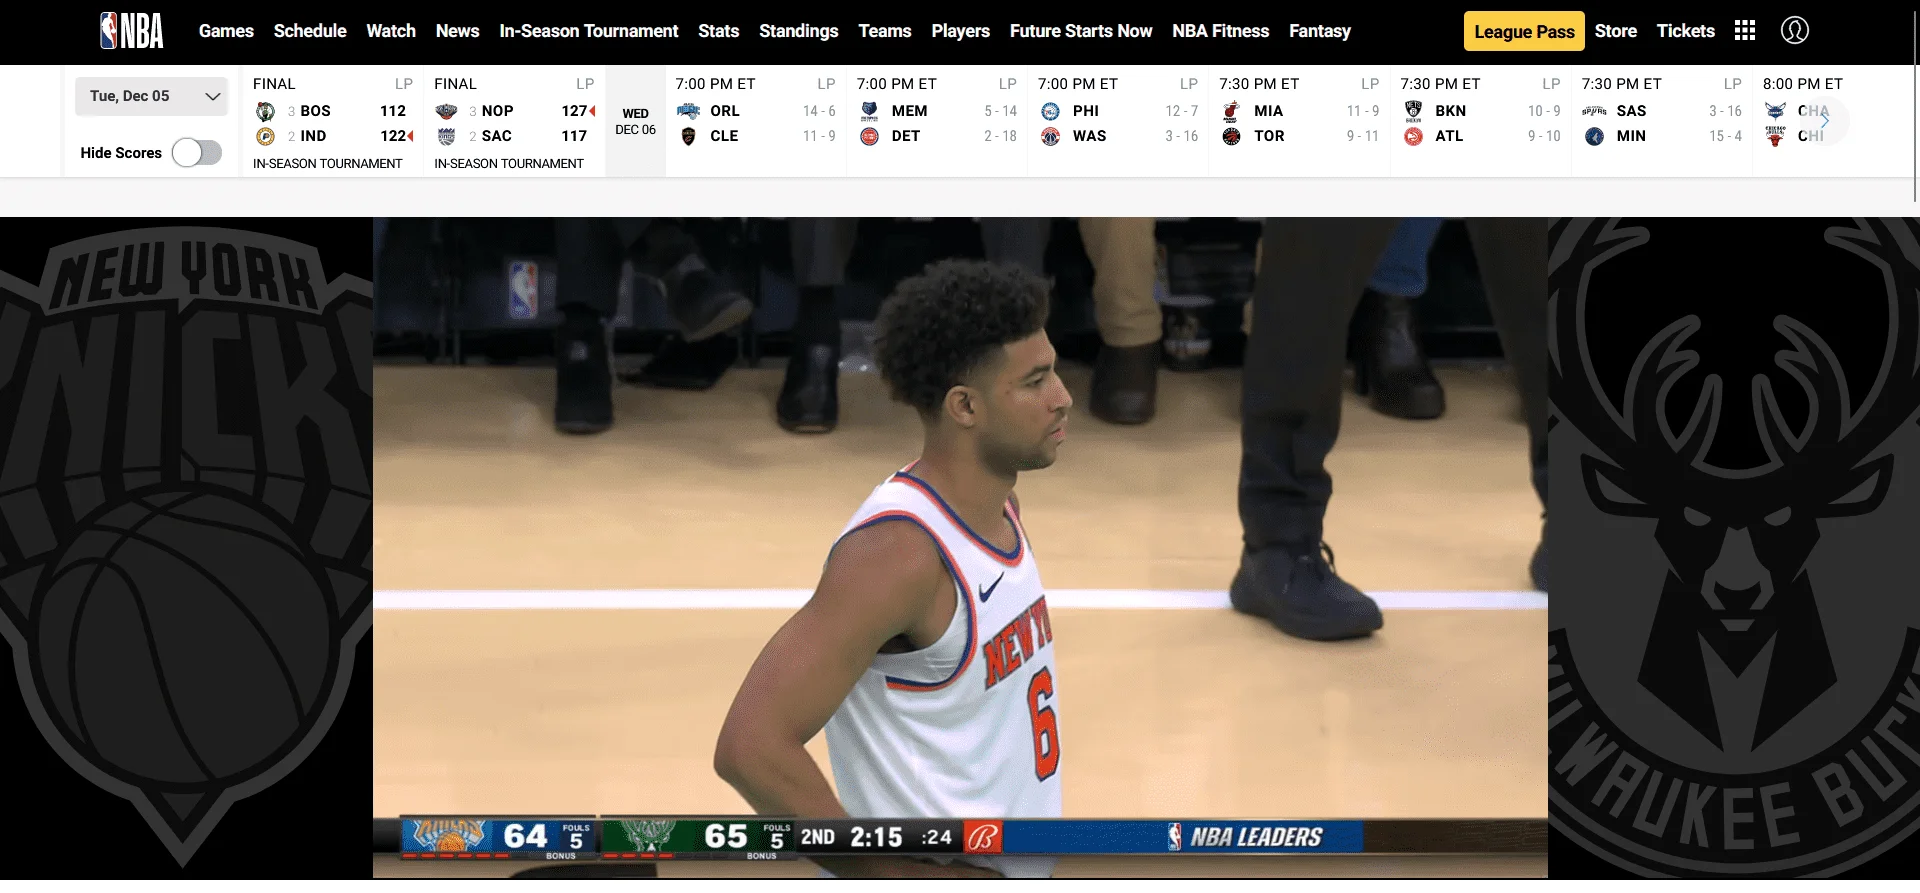Click the Philadelphia 76ers team logo

click(1050, 111)
